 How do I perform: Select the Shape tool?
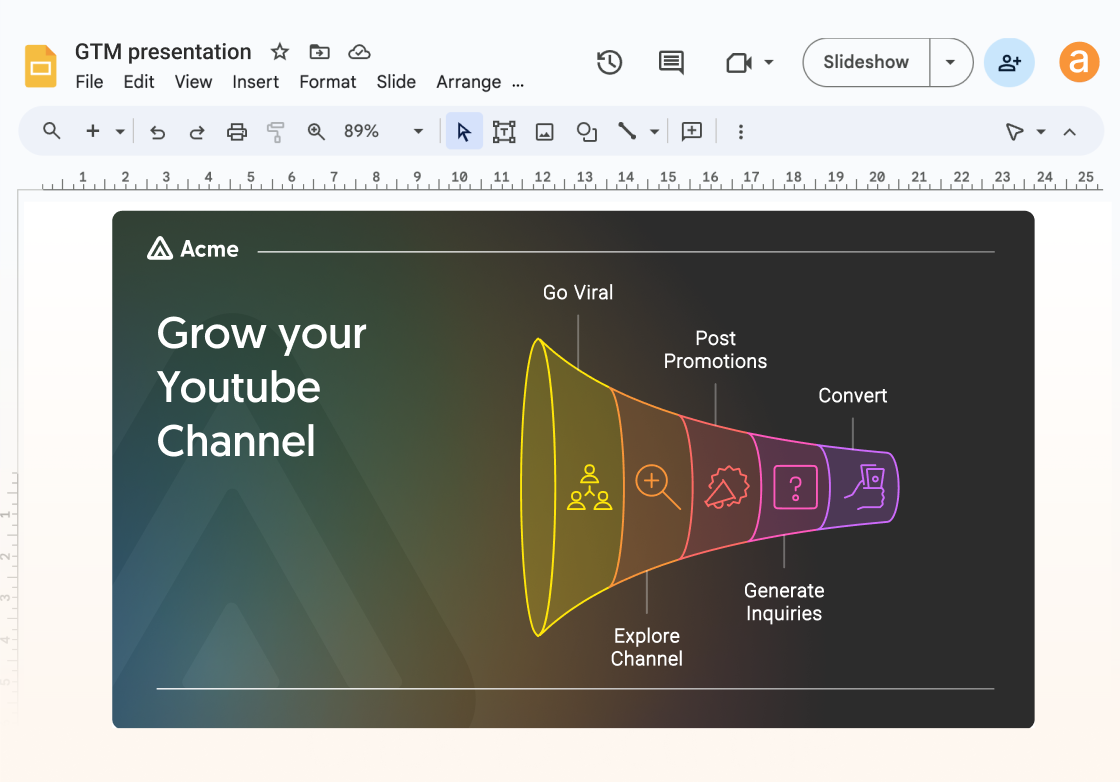(586, 131)
